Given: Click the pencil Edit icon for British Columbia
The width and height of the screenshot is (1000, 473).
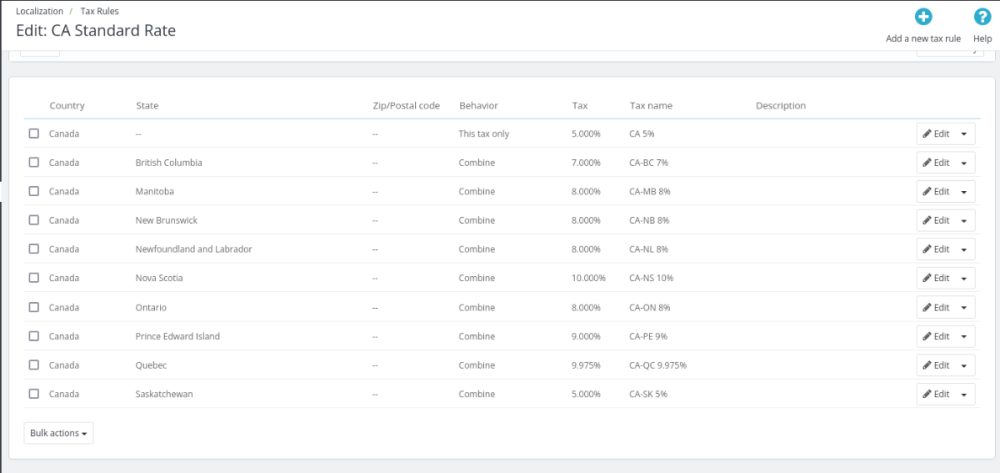Looking at the screenshot, I should 927,163.
